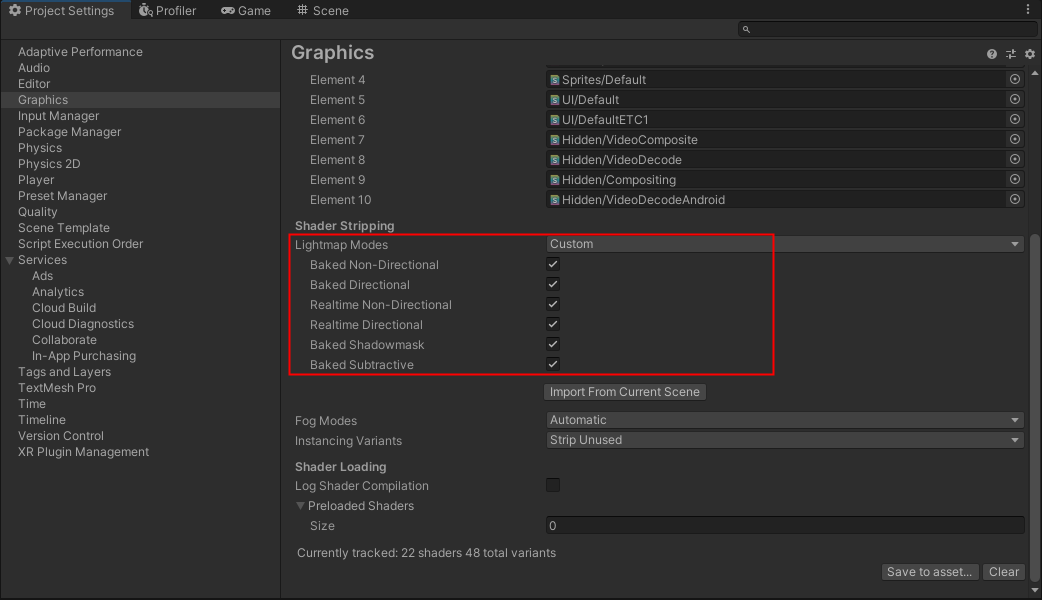
Task: Enable Log Shader Compilation
Action: click(553, 486)
